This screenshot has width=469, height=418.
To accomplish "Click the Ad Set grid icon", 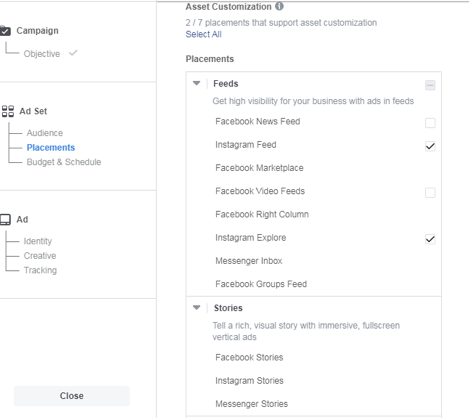I will pos(8,111).
